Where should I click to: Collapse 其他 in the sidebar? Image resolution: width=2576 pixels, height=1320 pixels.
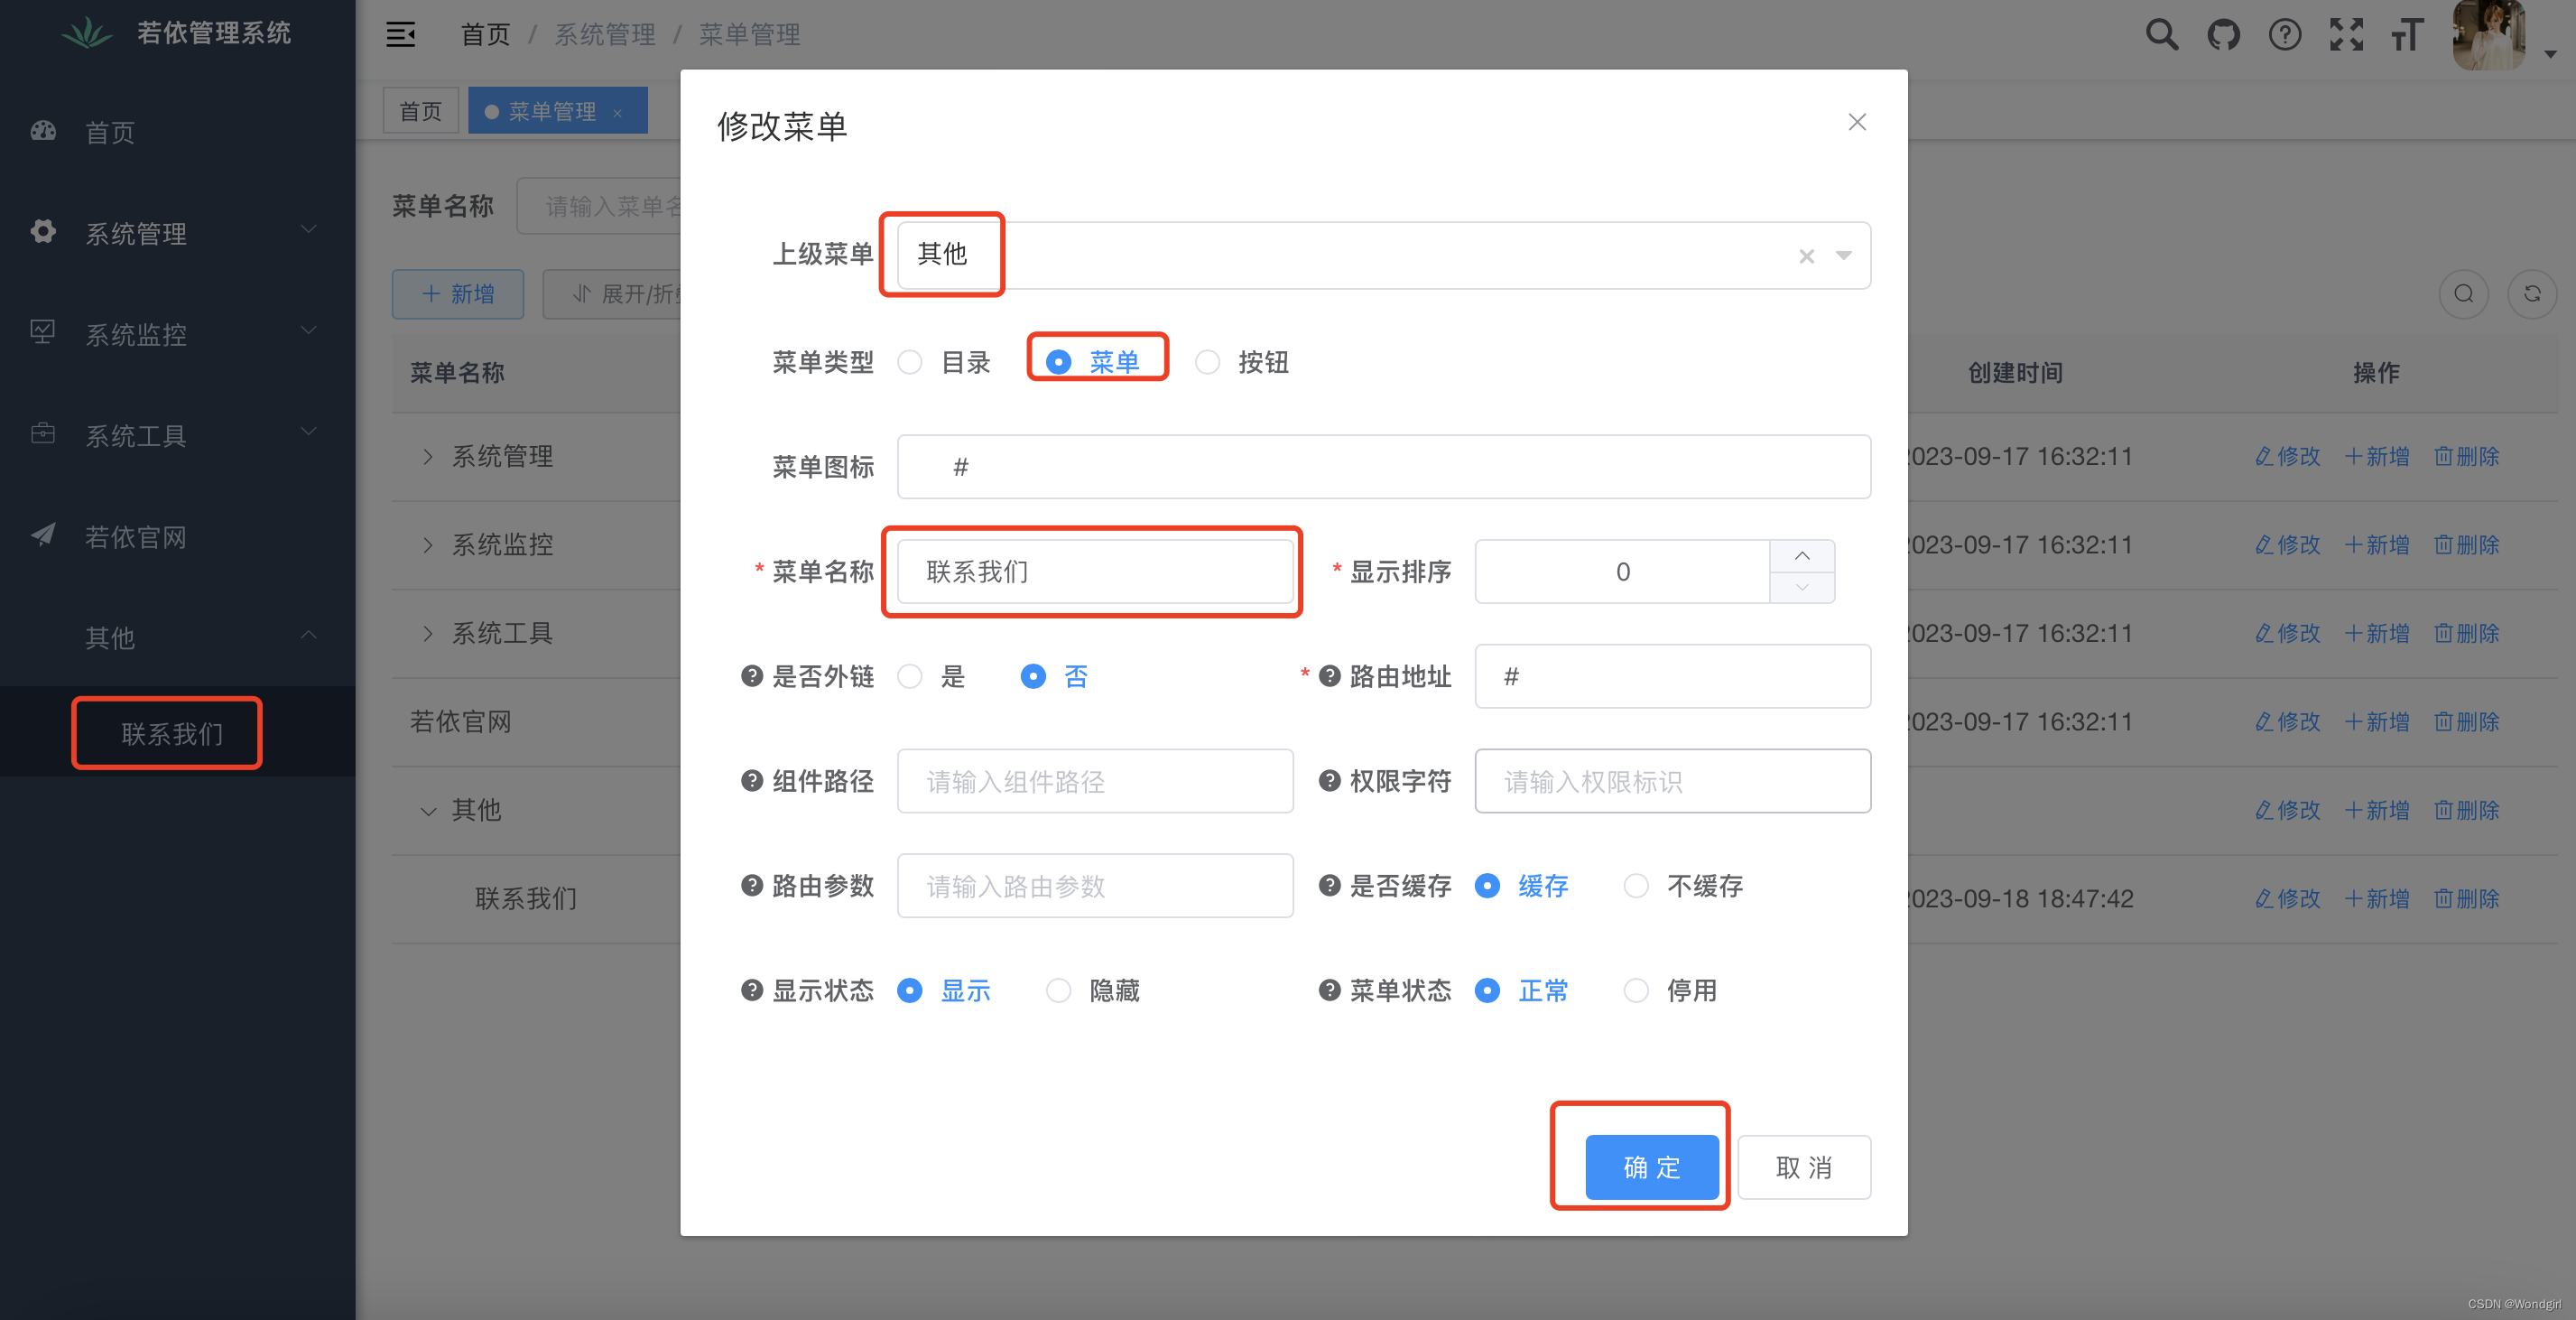point(177,637)
